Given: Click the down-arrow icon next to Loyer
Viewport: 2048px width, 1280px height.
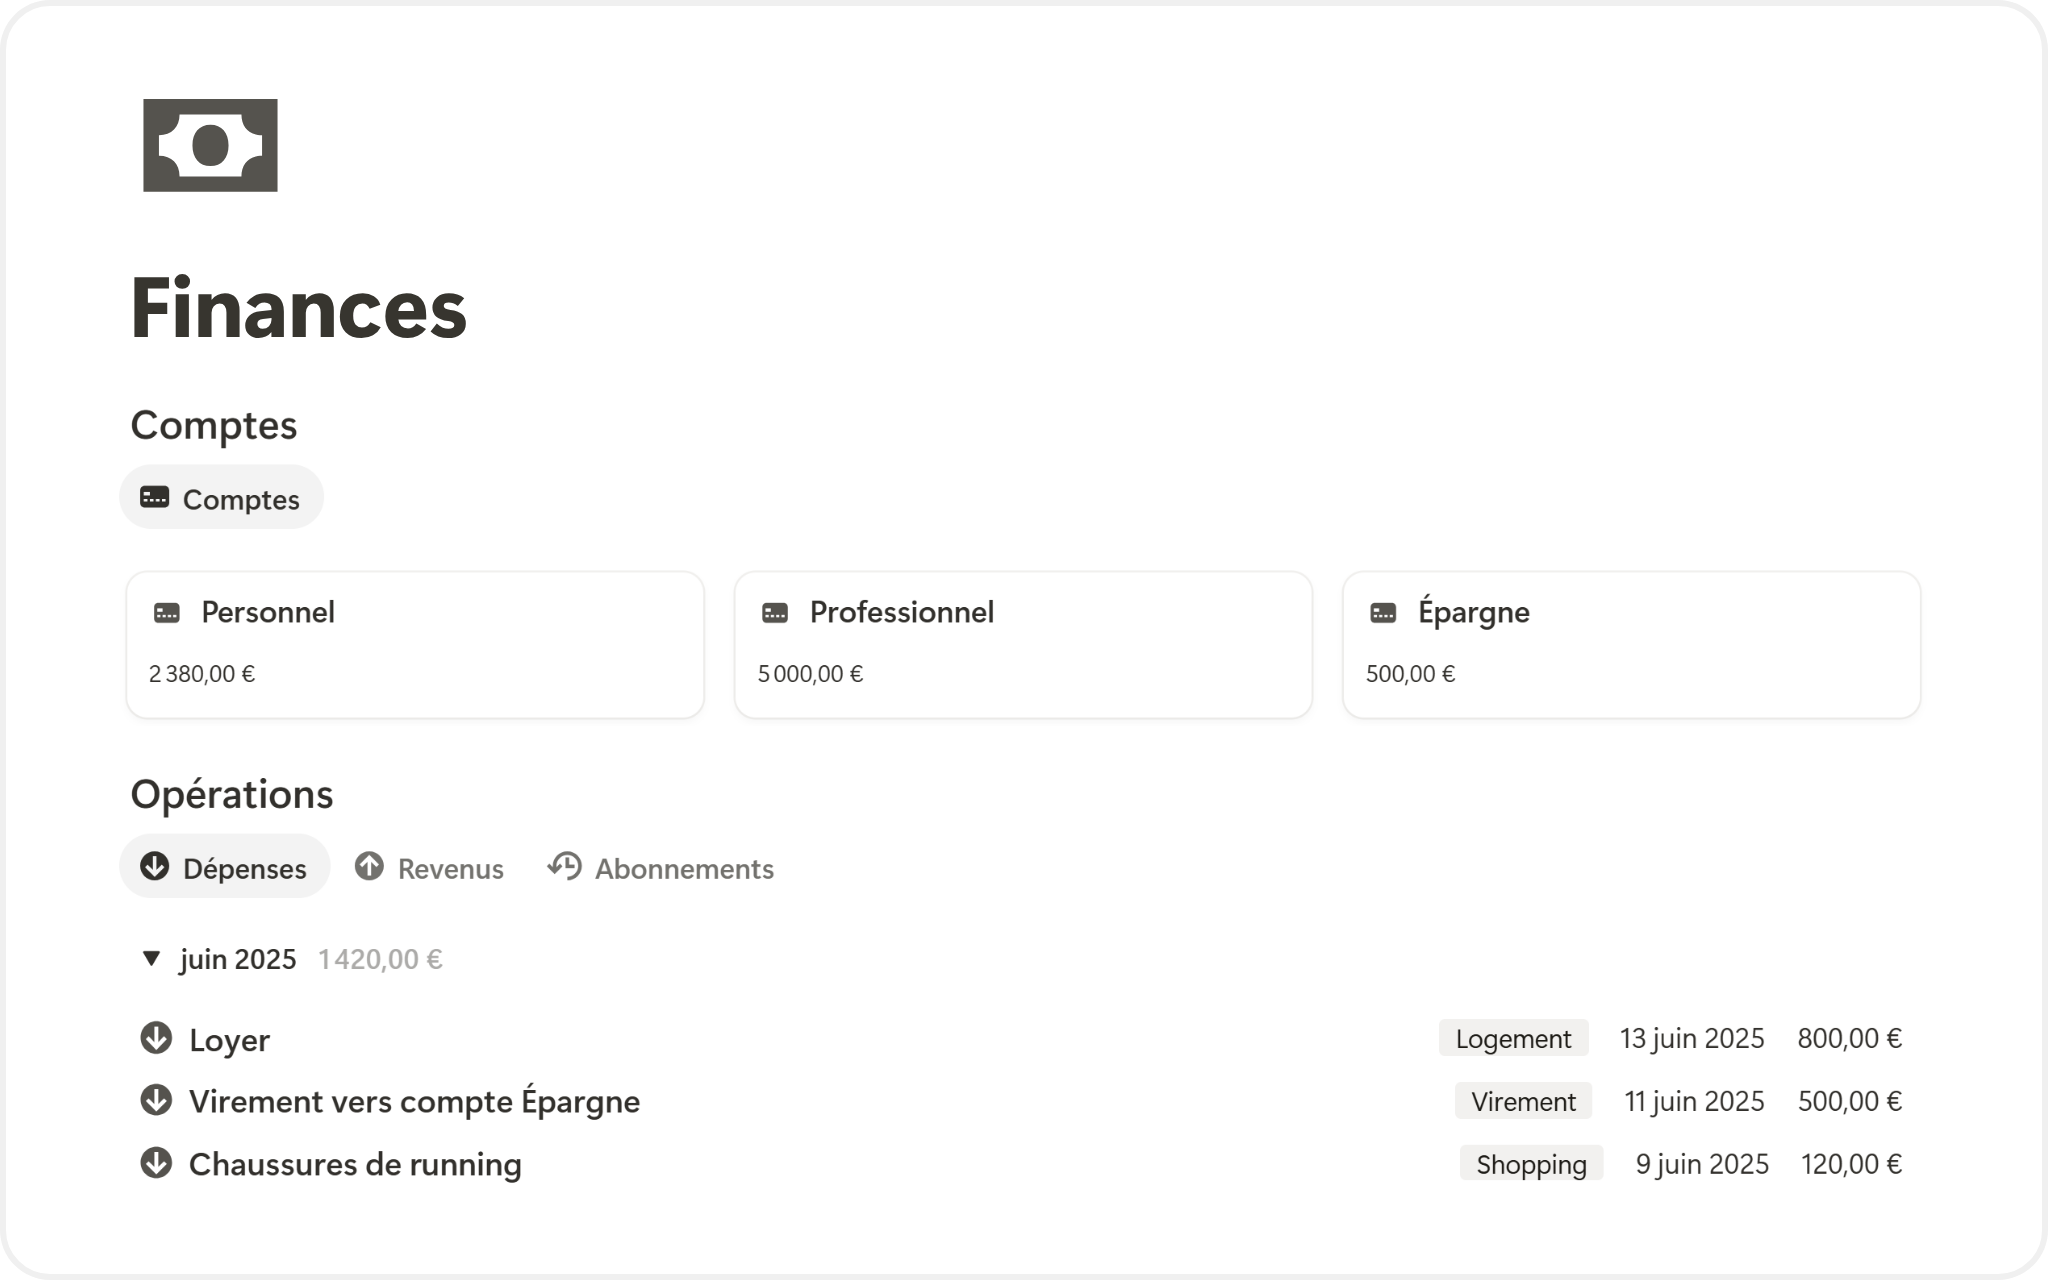Looking at the screenshot, I should click(x=156, y=1039).
